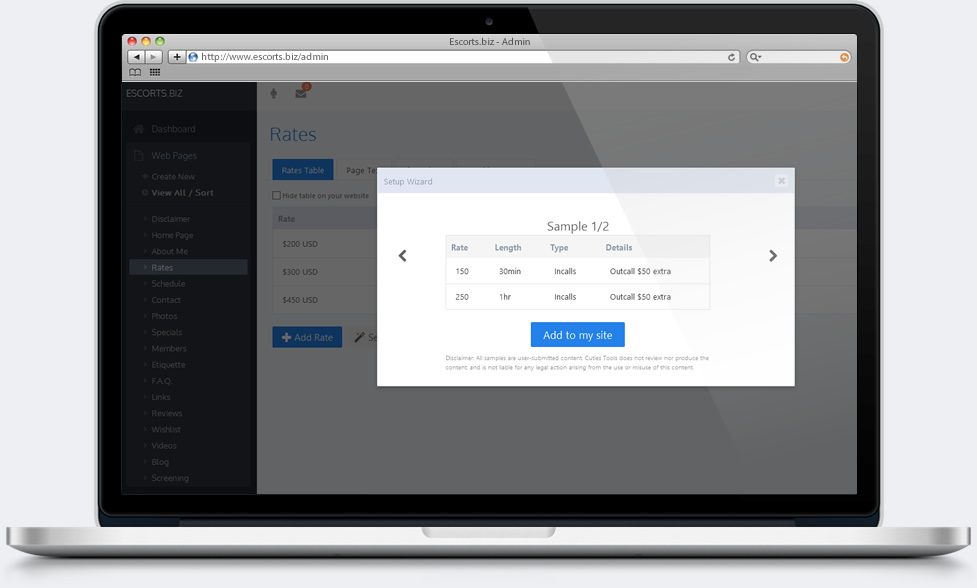The width and height of the screenshot is (977, 588).
Task: Open View All / Sort in sidebar
Action: [x=182, y=192]
